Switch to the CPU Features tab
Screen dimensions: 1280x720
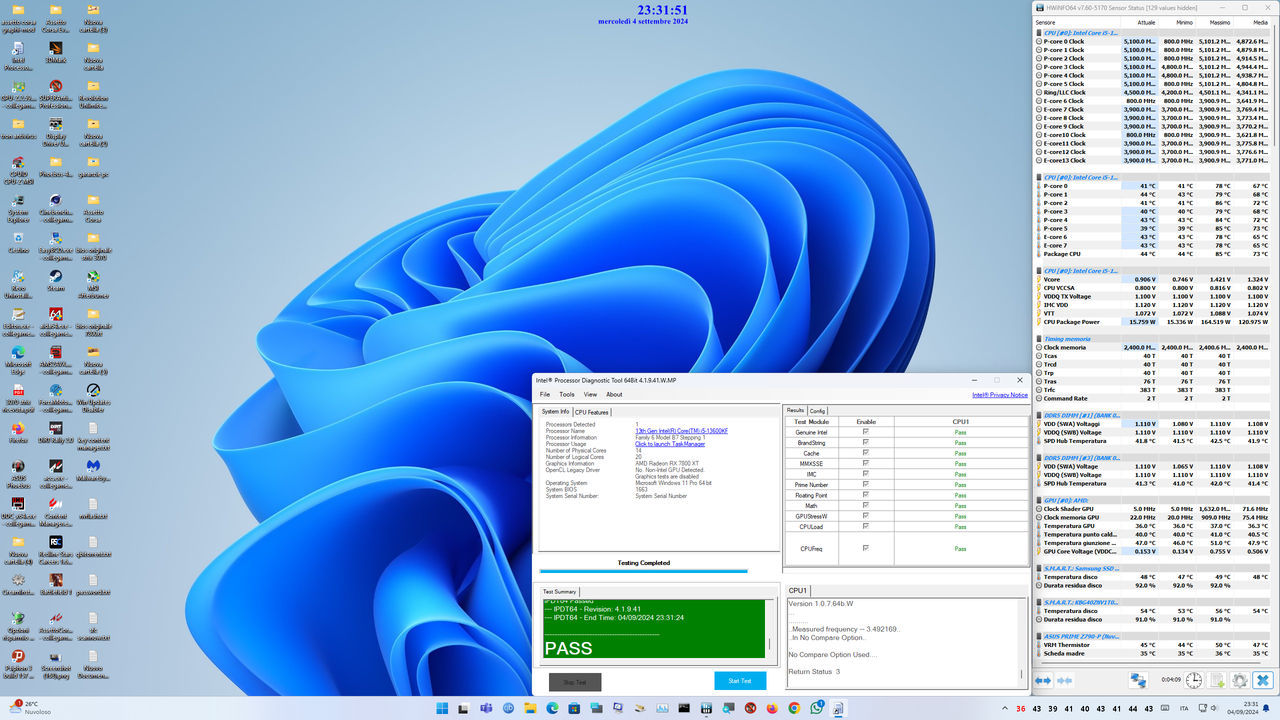[592, 411]
